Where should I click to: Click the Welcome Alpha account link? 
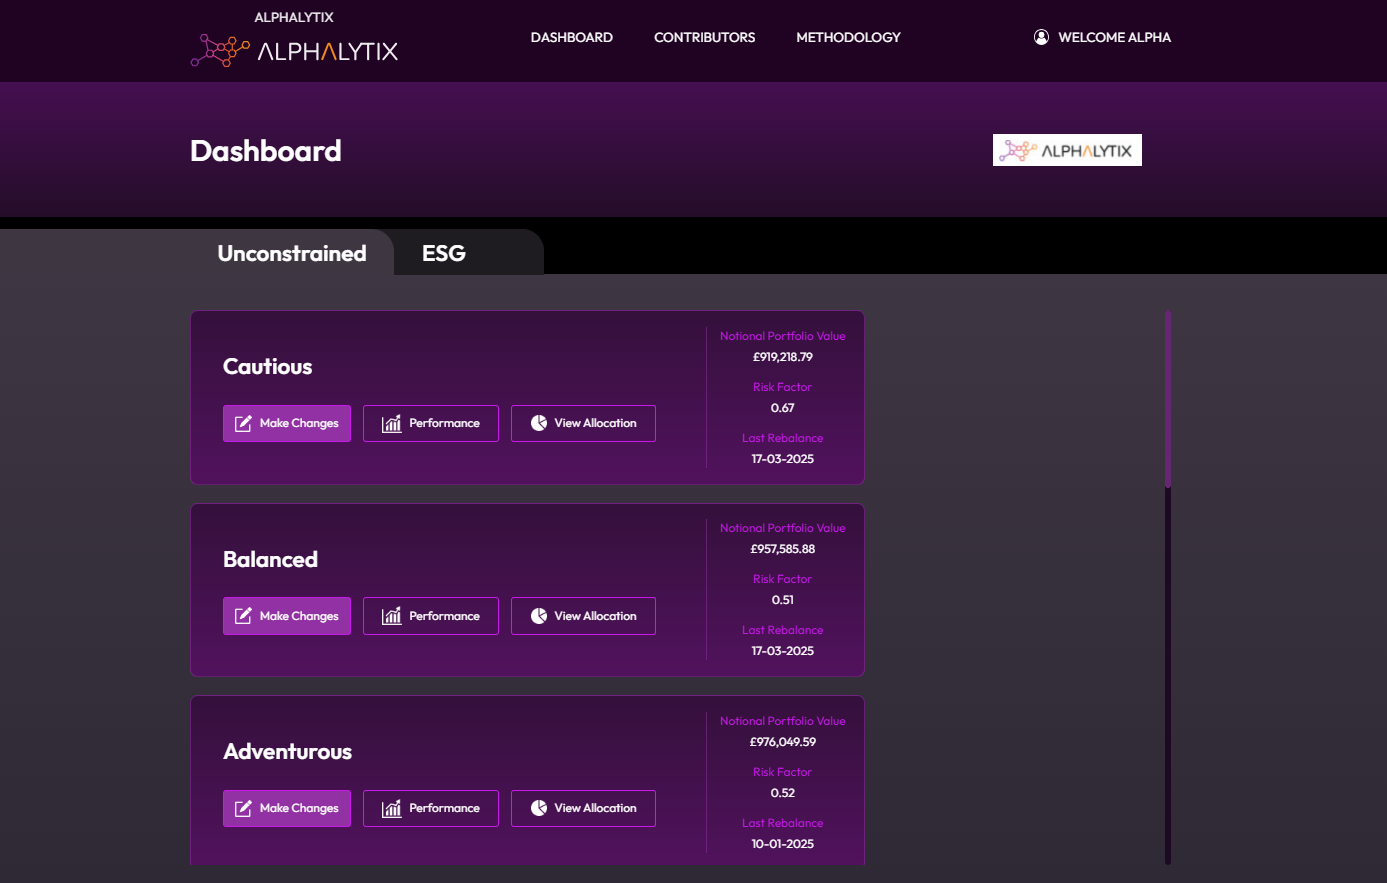pos(1114,37)
